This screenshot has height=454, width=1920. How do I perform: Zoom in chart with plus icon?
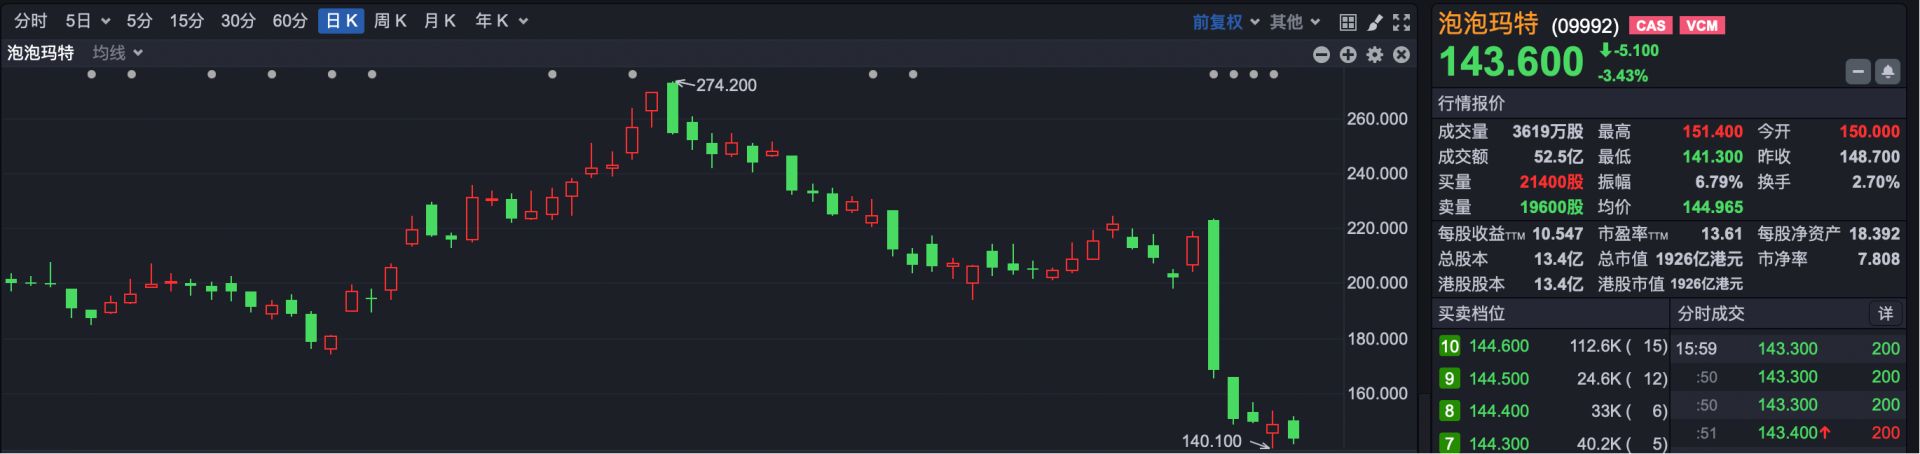coord(1348,55)
